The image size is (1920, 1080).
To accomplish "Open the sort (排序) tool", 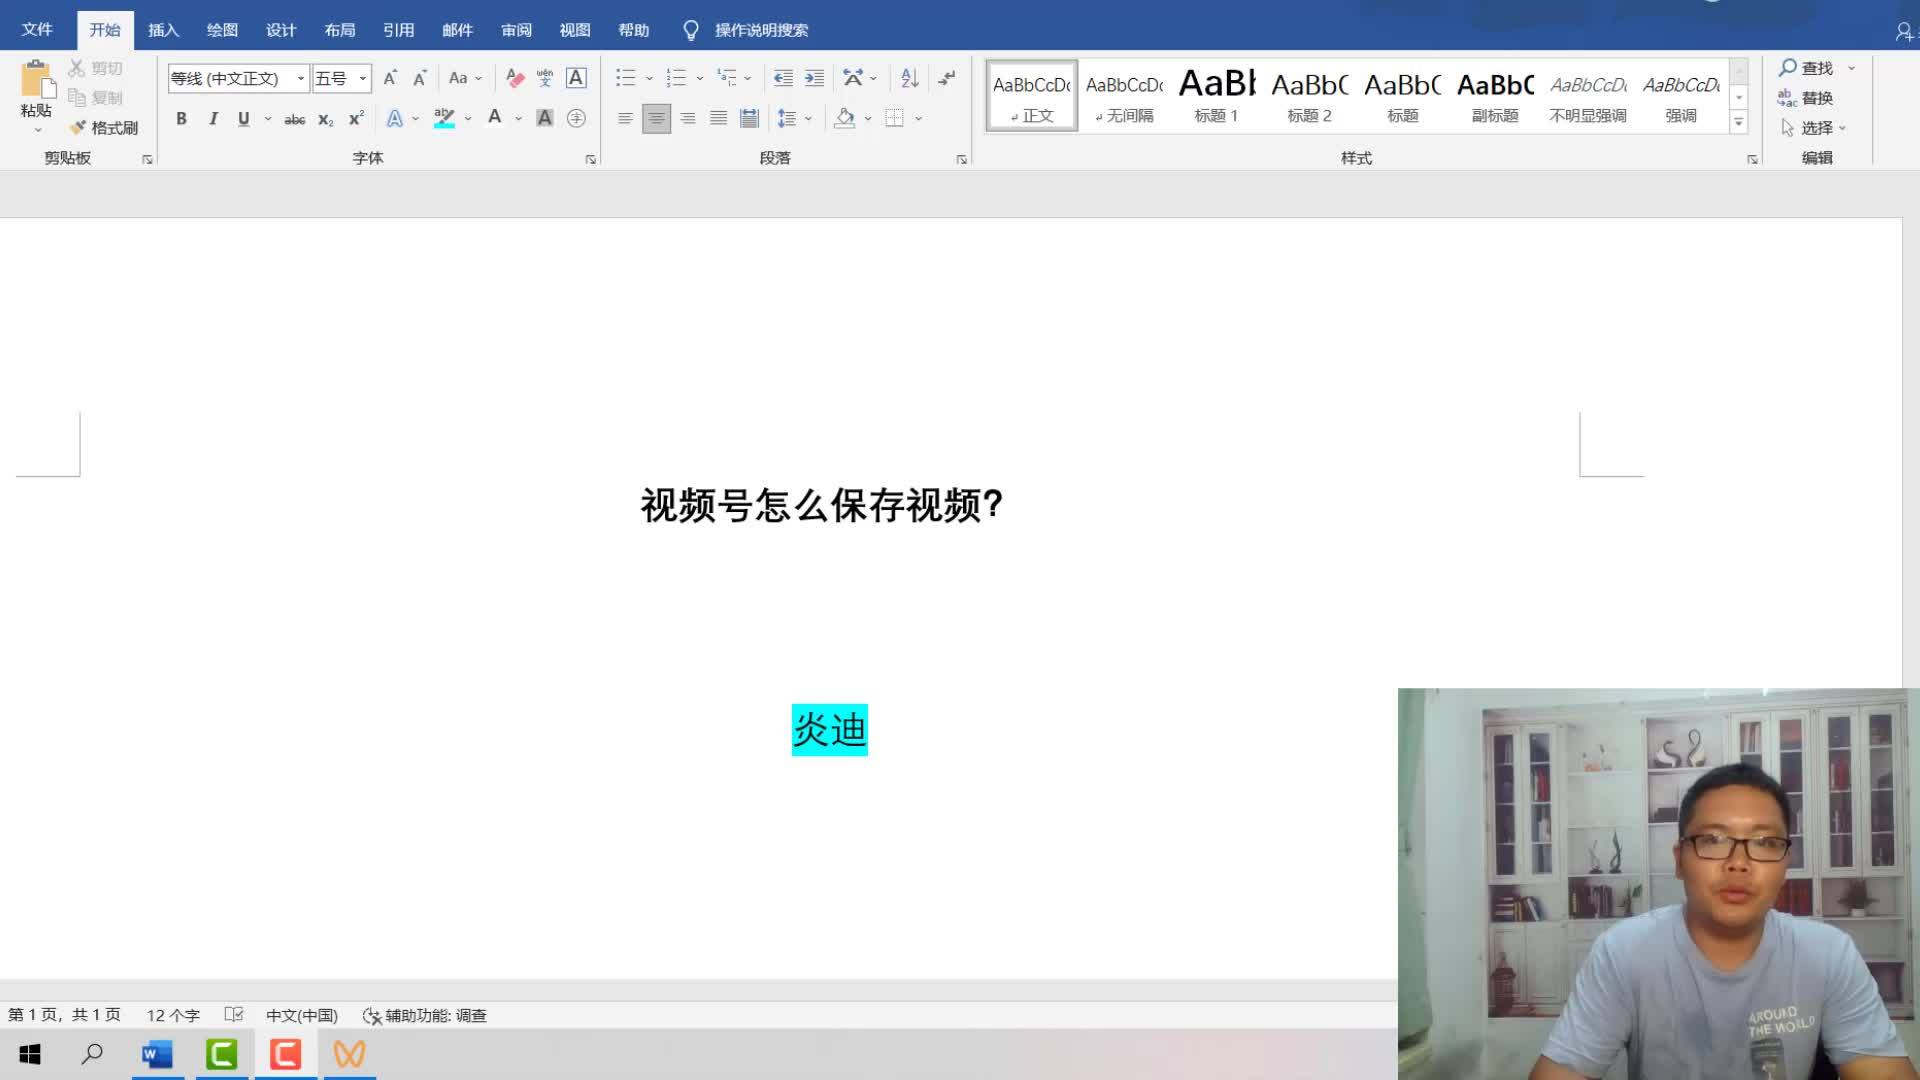I will pyautogui.click(x=908, y=77).
